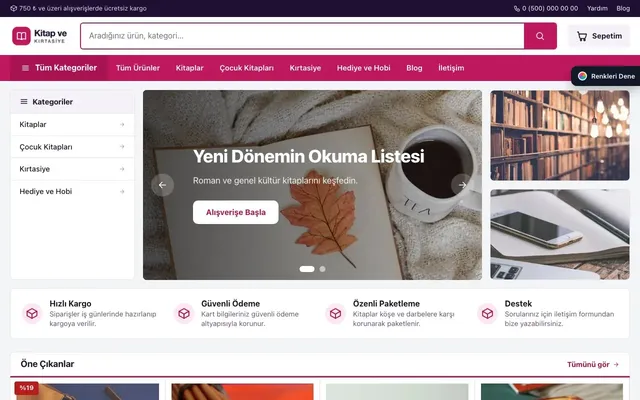The height and width of the screenshot is (400, 640).
Task: Click the Özenli Paketleme box icon
Action: point(336,313)
